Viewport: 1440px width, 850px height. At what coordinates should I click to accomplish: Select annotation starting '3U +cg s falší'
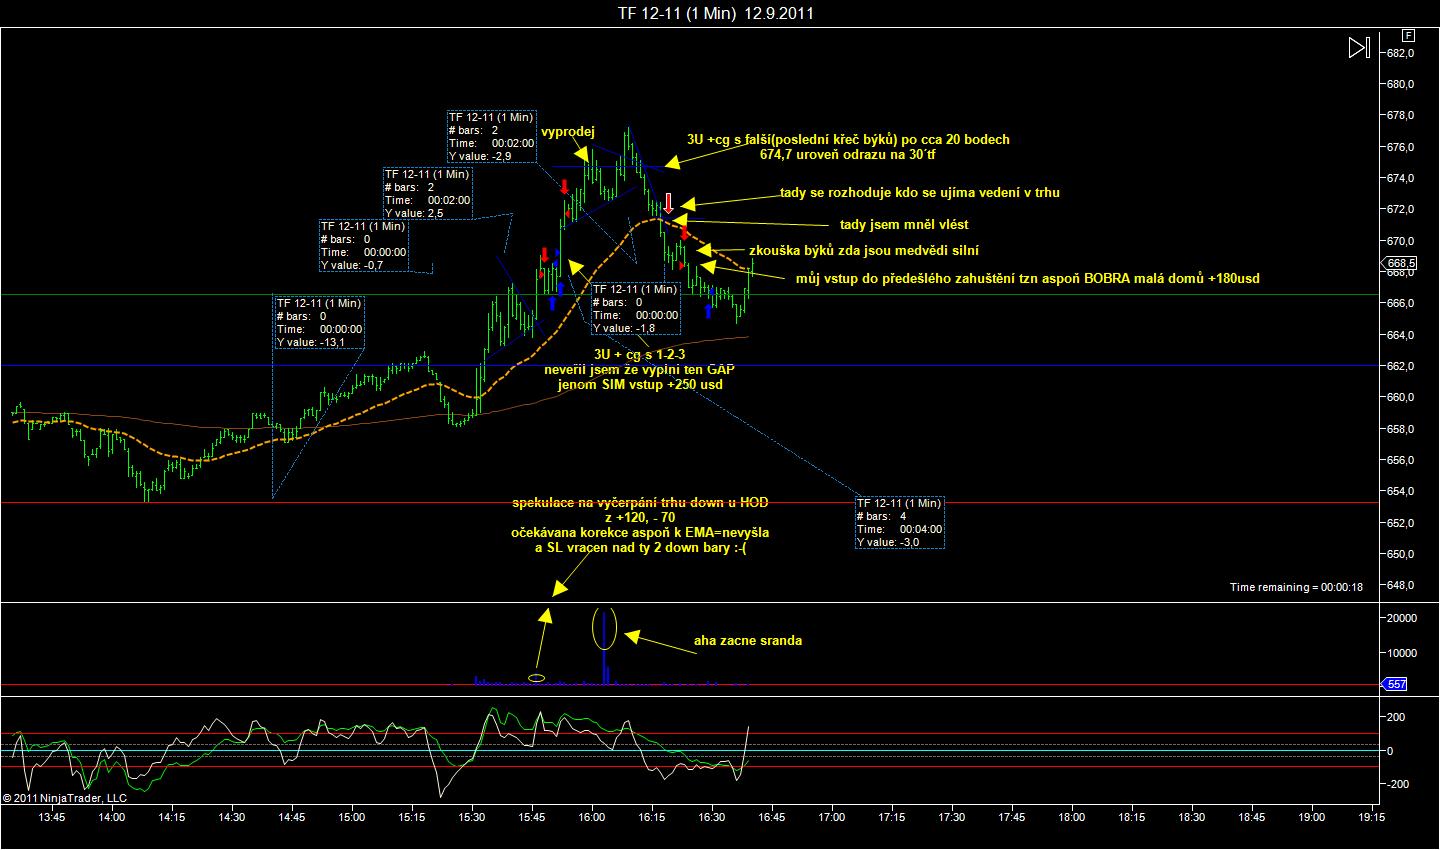848,139
